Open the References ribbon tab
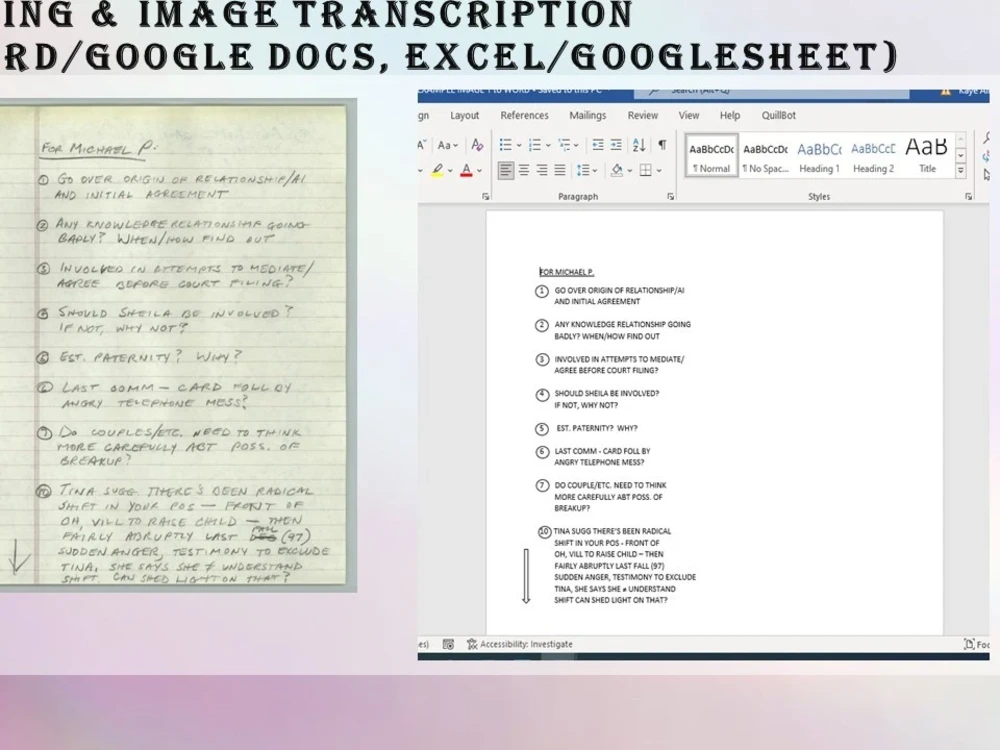 524,115
